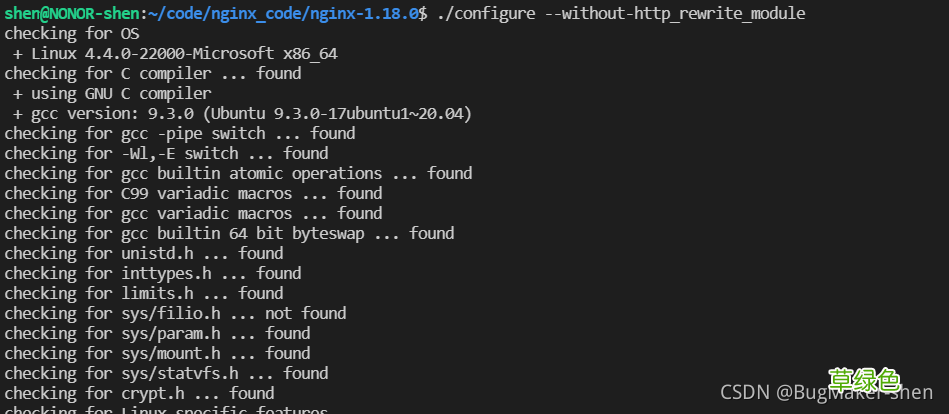Click the gcc version 9.3.0 line
Screen dimensions: 949x414
click(243, 113)
